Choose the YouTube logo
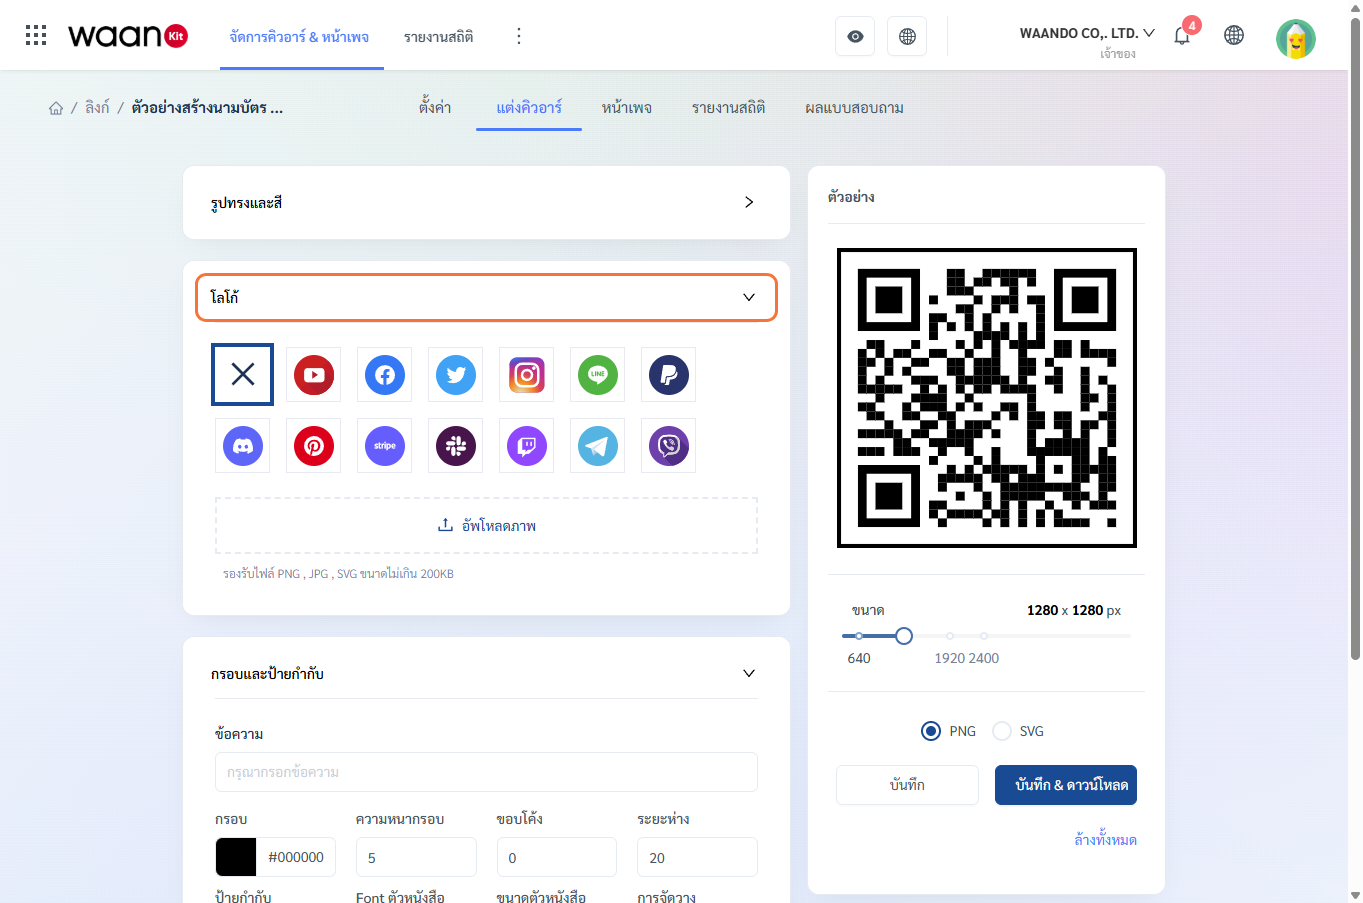 point(314,375)
